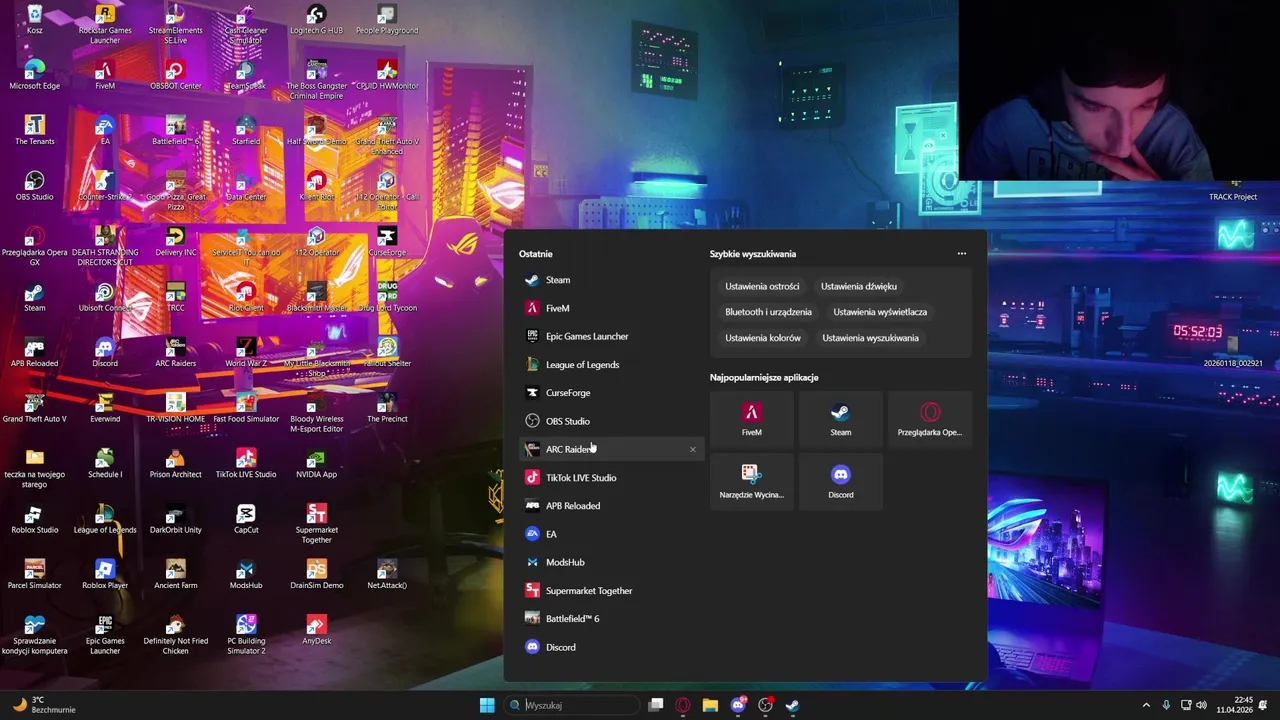Select Ustawienia ostrości quick search

click(x=762, y=286)
